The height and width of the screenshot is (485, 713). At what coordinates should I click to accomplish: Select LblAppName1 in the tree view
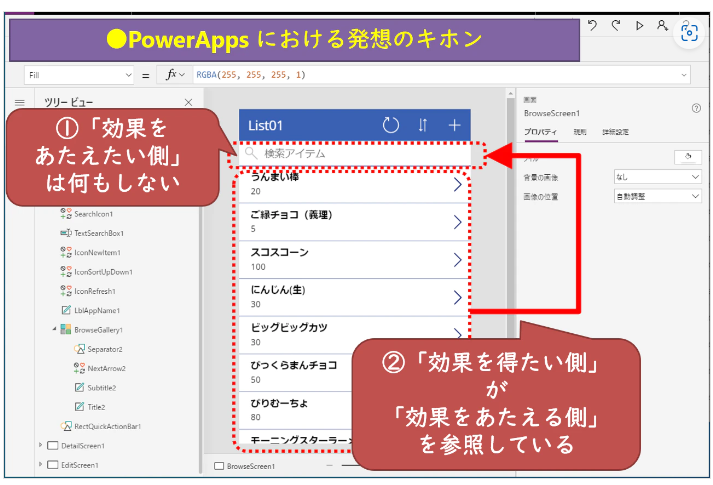(x=97, y=310)
